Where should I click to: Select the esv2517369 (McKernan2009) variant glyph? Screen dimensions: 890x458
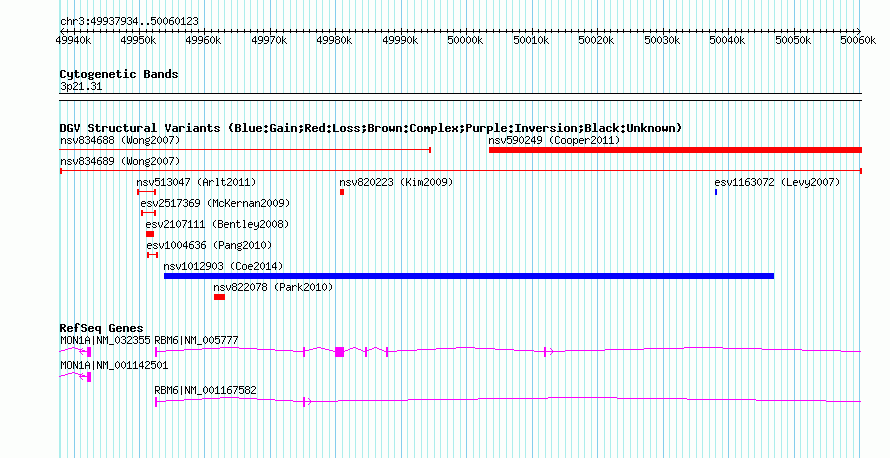(x=148, y=213)
